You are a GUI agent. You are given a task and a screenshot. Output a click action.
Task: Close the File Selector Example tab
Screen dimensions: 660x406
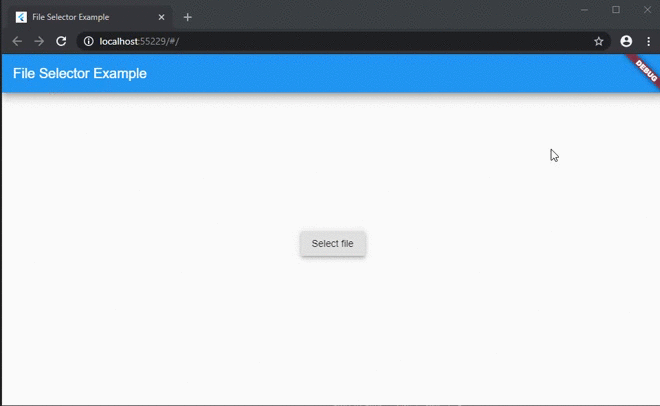(x=161, y=17)
